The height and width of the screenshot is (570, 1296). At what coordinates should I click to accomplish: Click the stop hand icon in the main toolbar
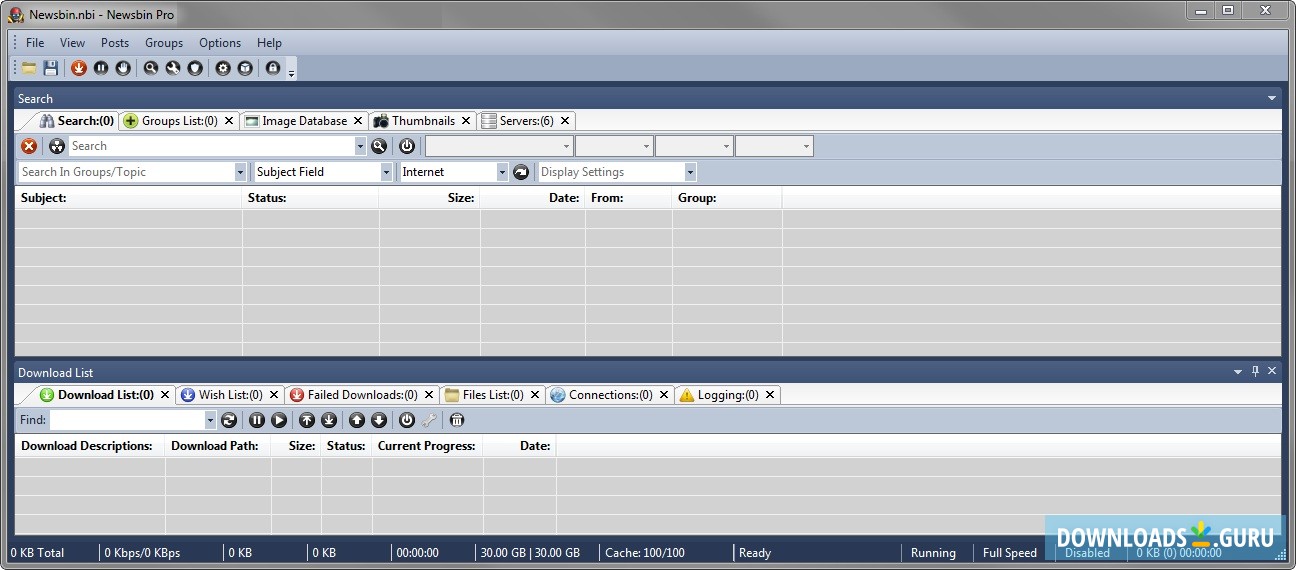click(x=122, y=68)
